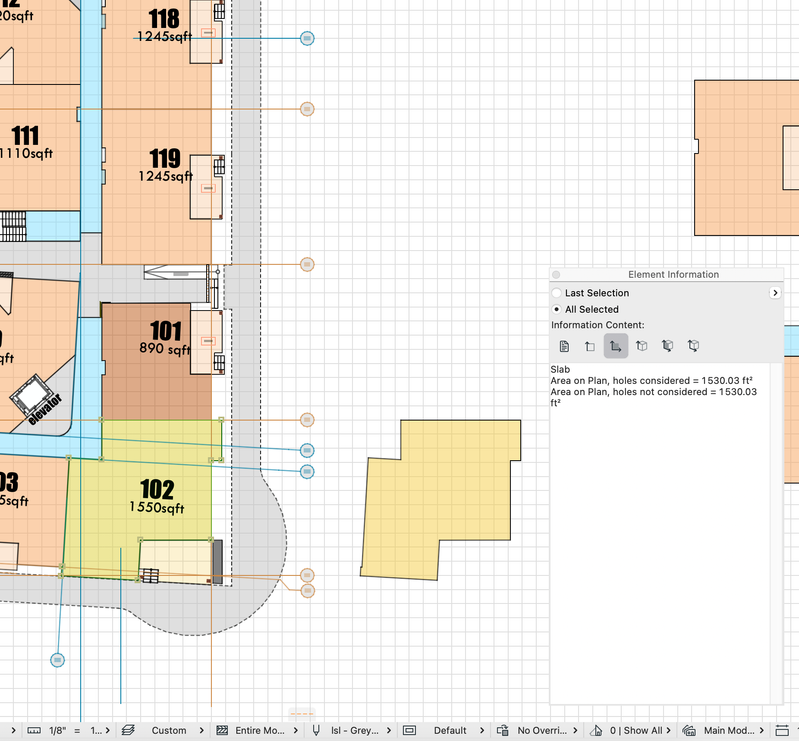Click the highlighted area-on-plan information icon

(616, 346)
